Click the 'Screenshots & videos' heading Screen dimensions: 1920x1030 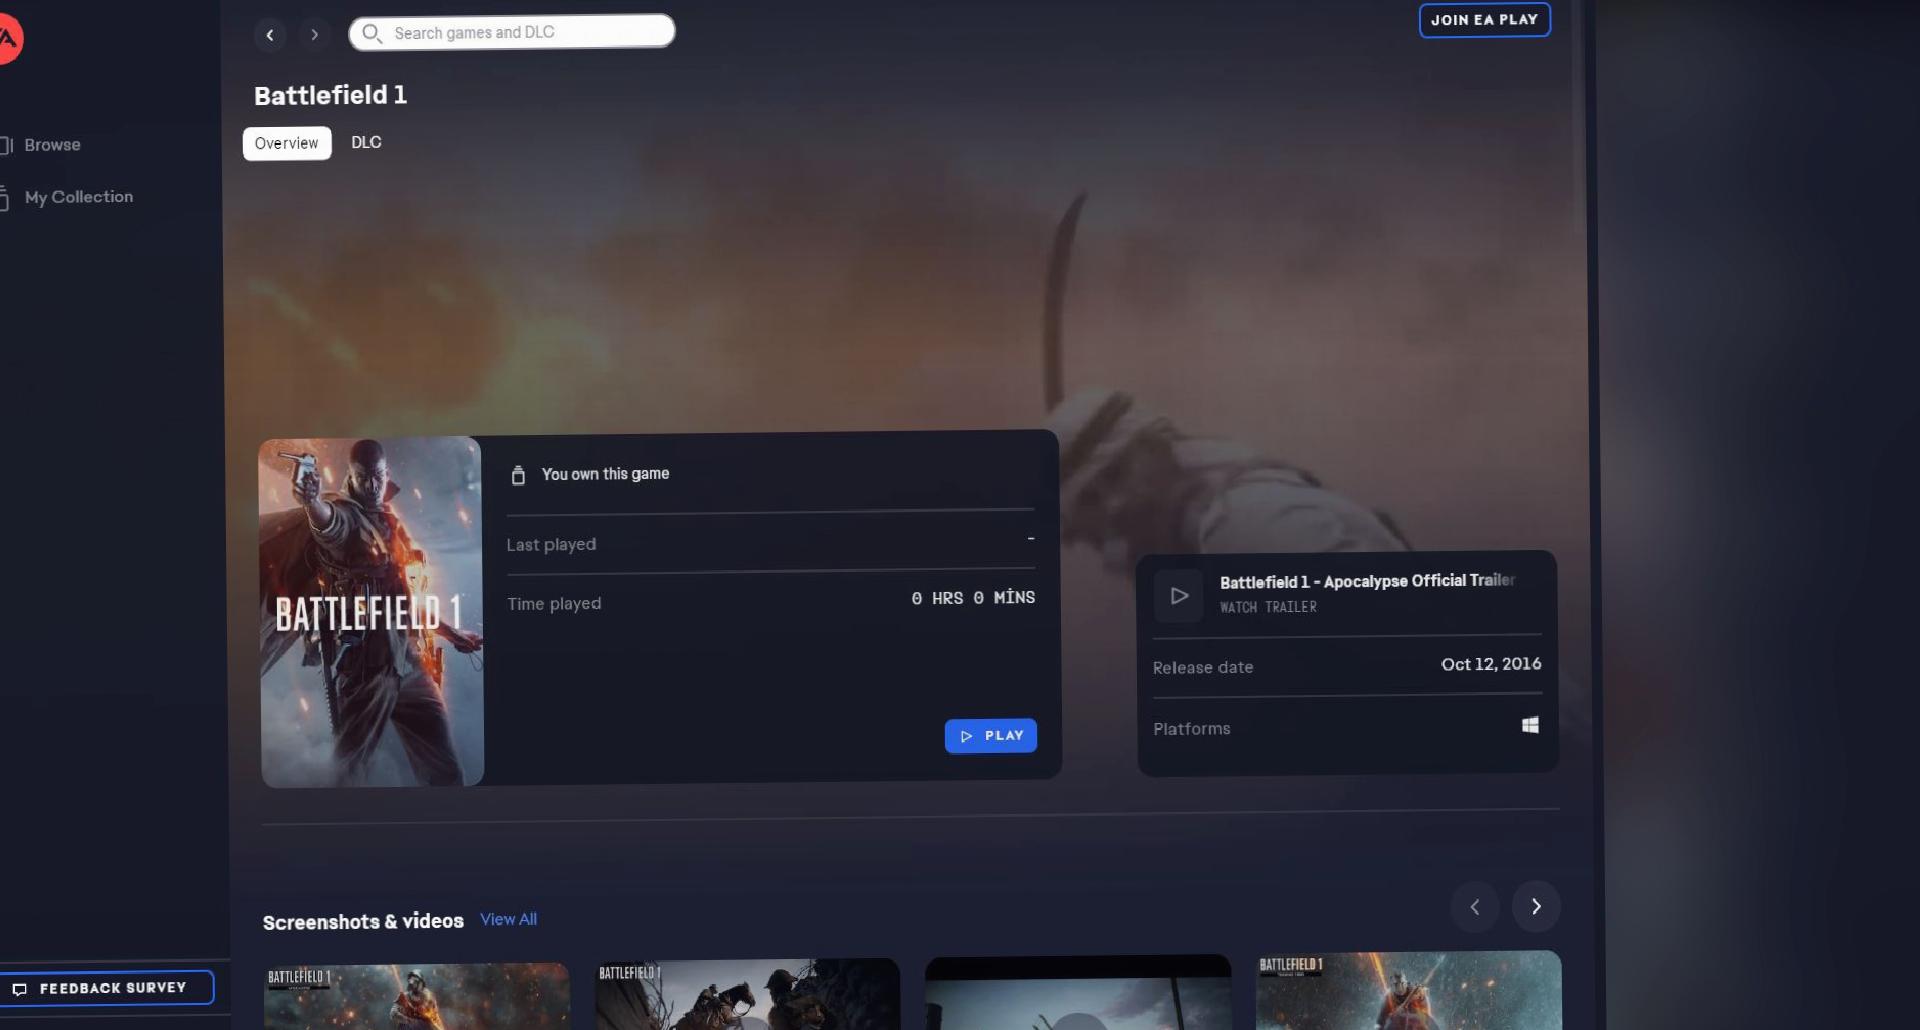click(363, 921)
